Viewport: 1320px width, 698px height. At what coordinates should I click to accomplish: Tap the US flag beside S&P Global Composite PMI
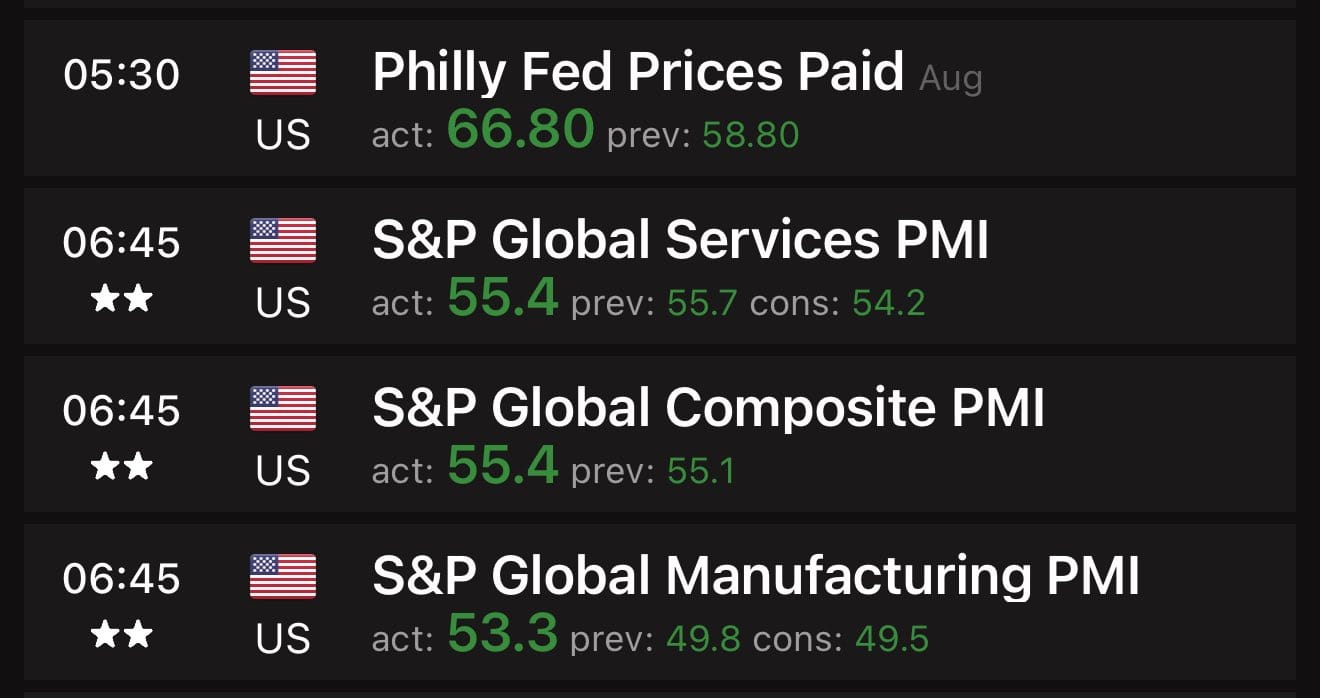point(283,409)
